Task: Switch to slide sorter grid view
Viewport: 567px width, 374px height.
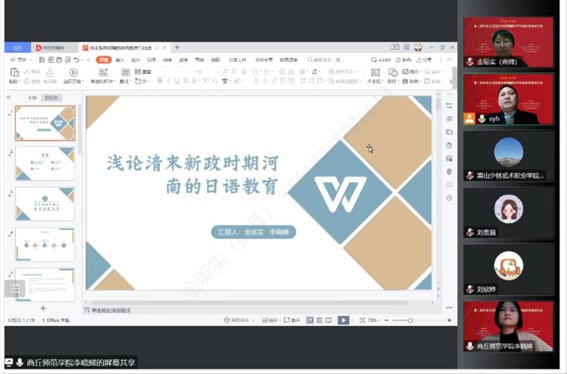Action: [x=319, y=320]
